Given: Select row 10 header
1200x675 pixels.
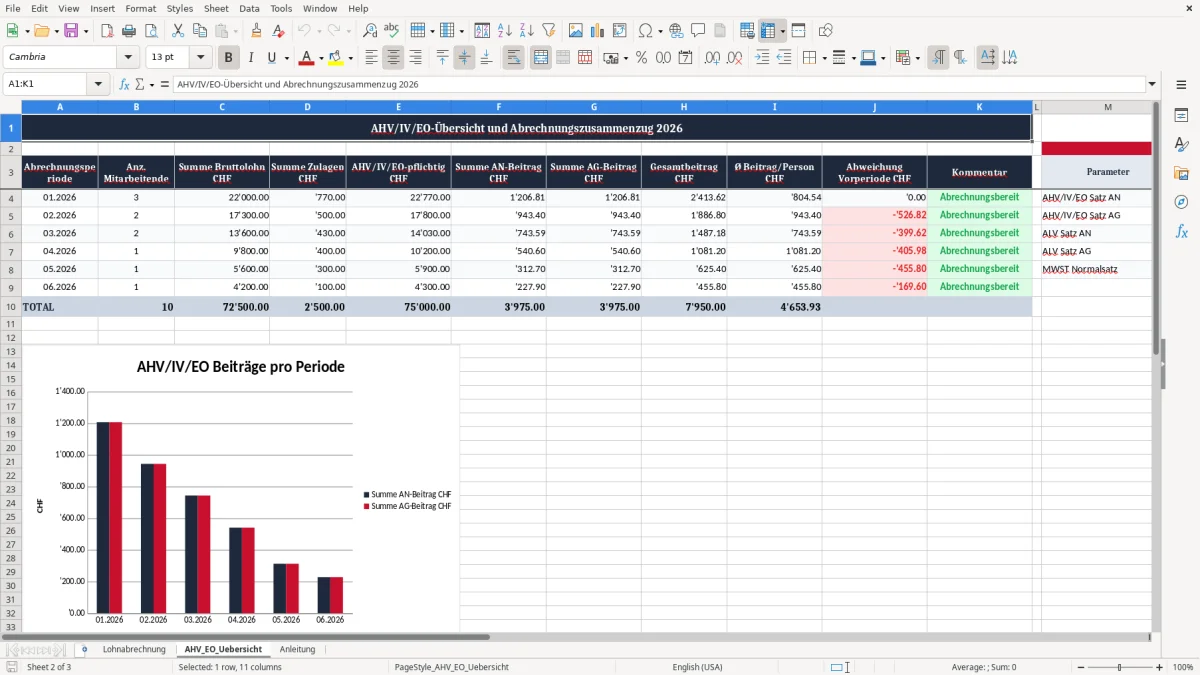Looking at the screenshot, I should (10, 307).
